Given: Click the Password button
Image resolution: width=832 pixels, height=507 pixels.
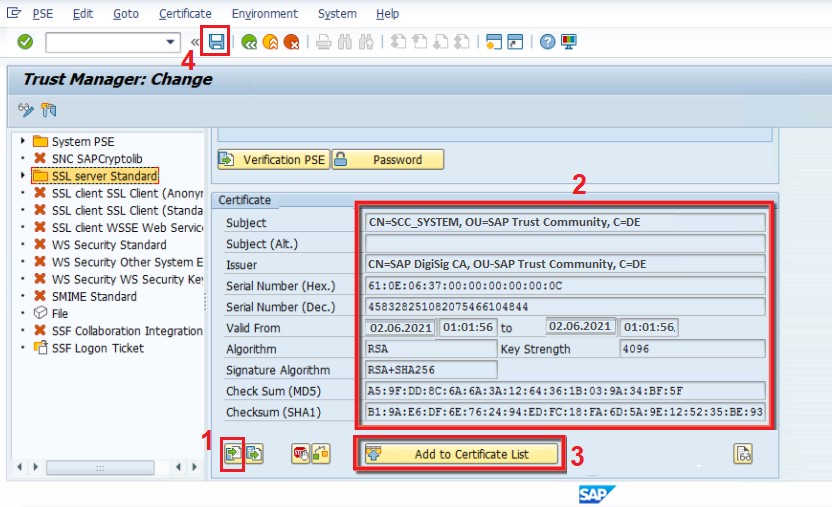Looking at the screenshot, I should [x=388, y=159].
